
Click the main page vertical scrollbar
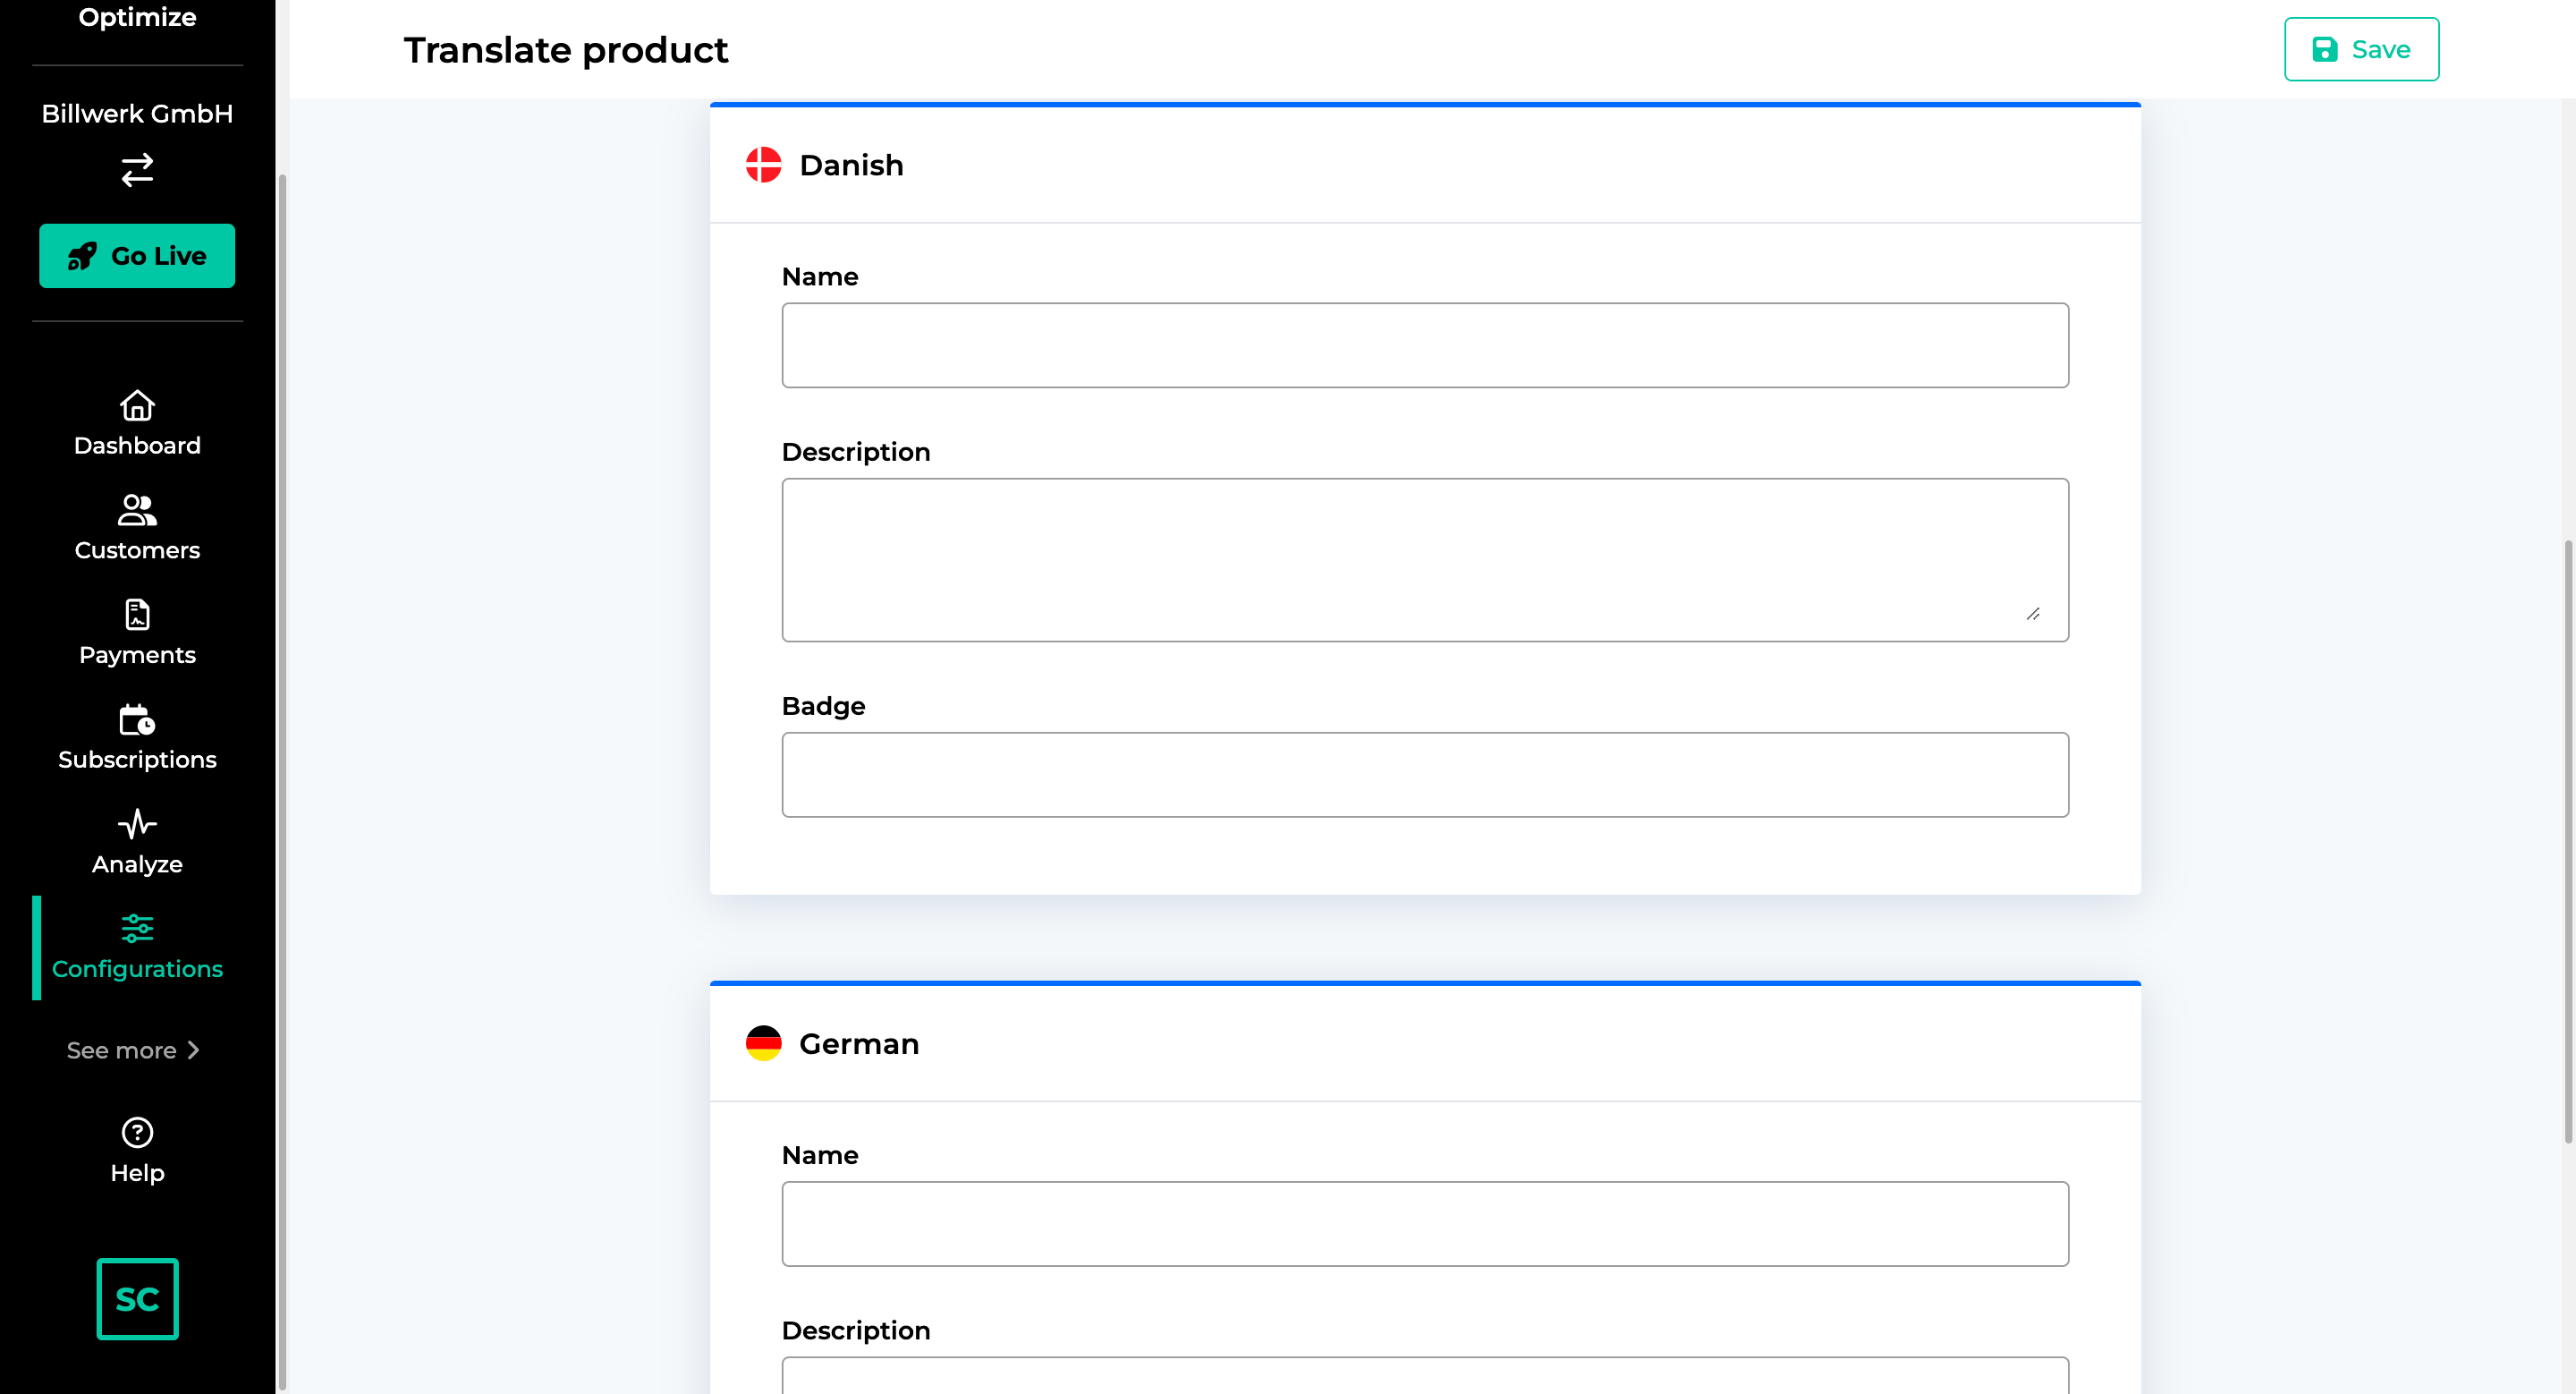click(2568, 841)
